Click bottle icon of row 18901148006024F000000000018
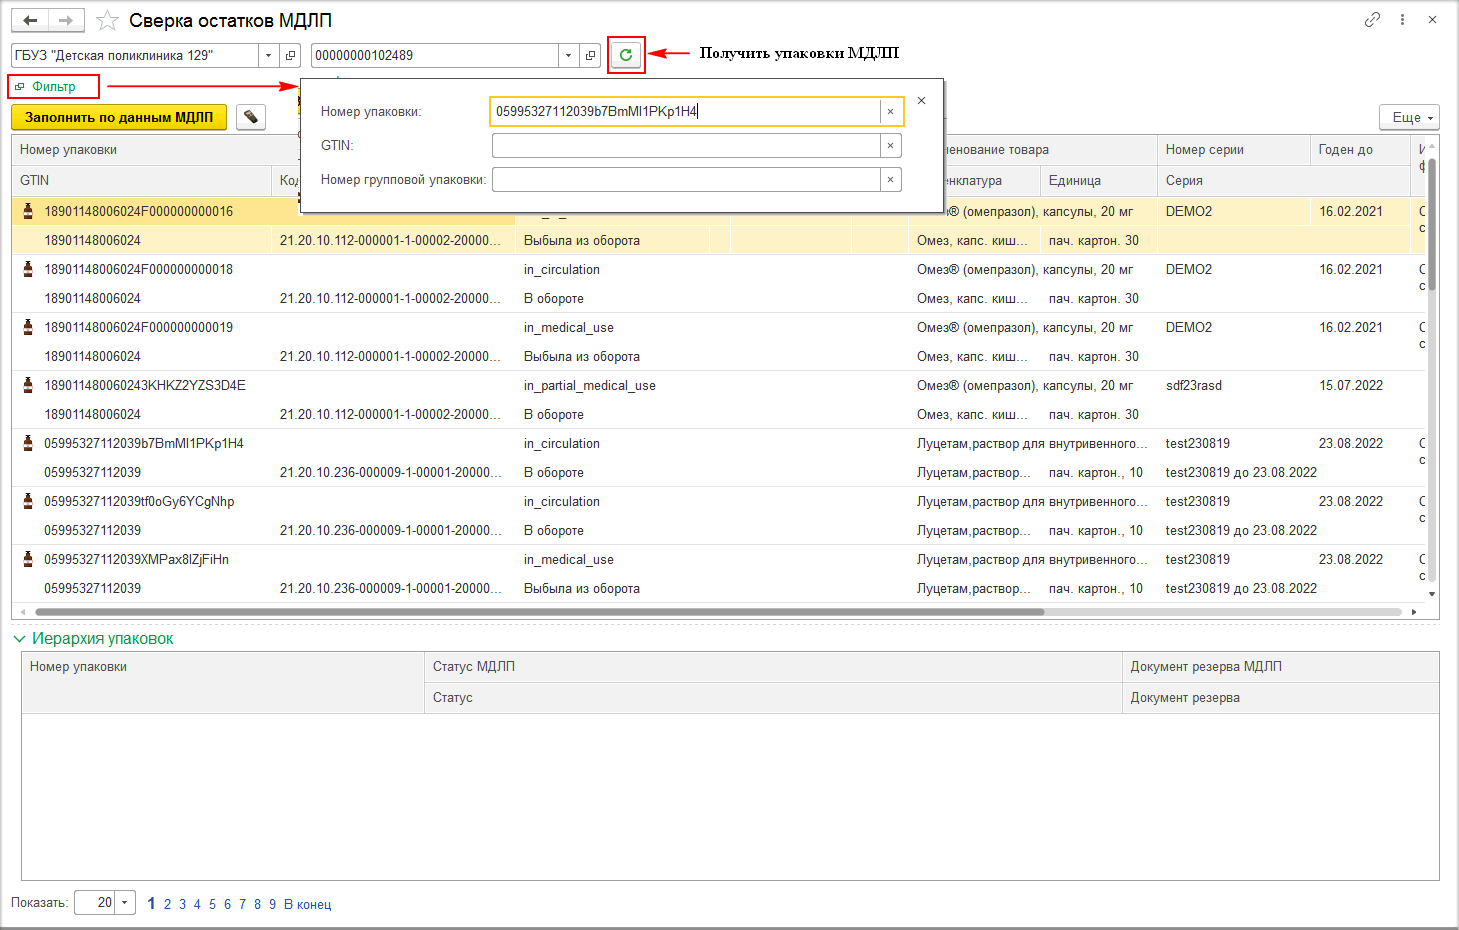Image resolution: width=1459 pixels, height=930 pixels. tap(28, 269)
